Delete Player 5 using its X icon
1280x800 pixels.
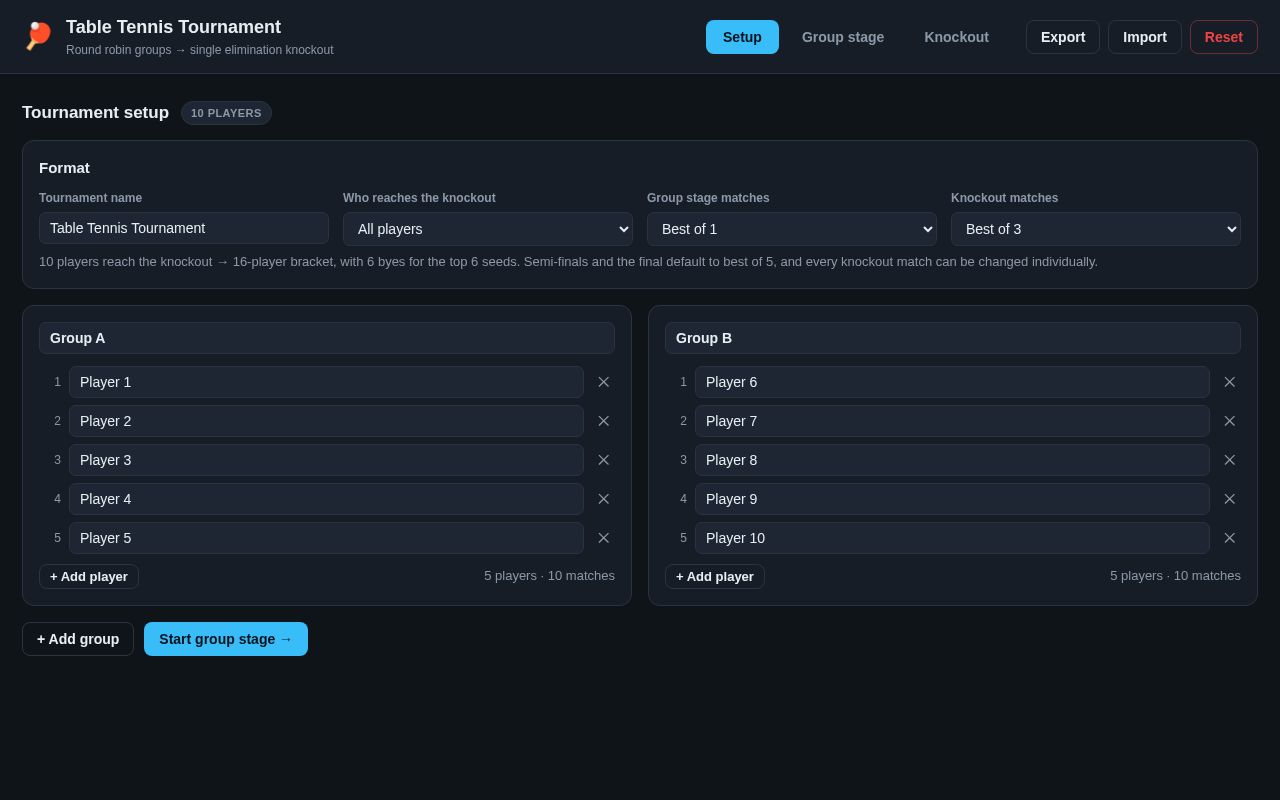(x=604, y=538)
